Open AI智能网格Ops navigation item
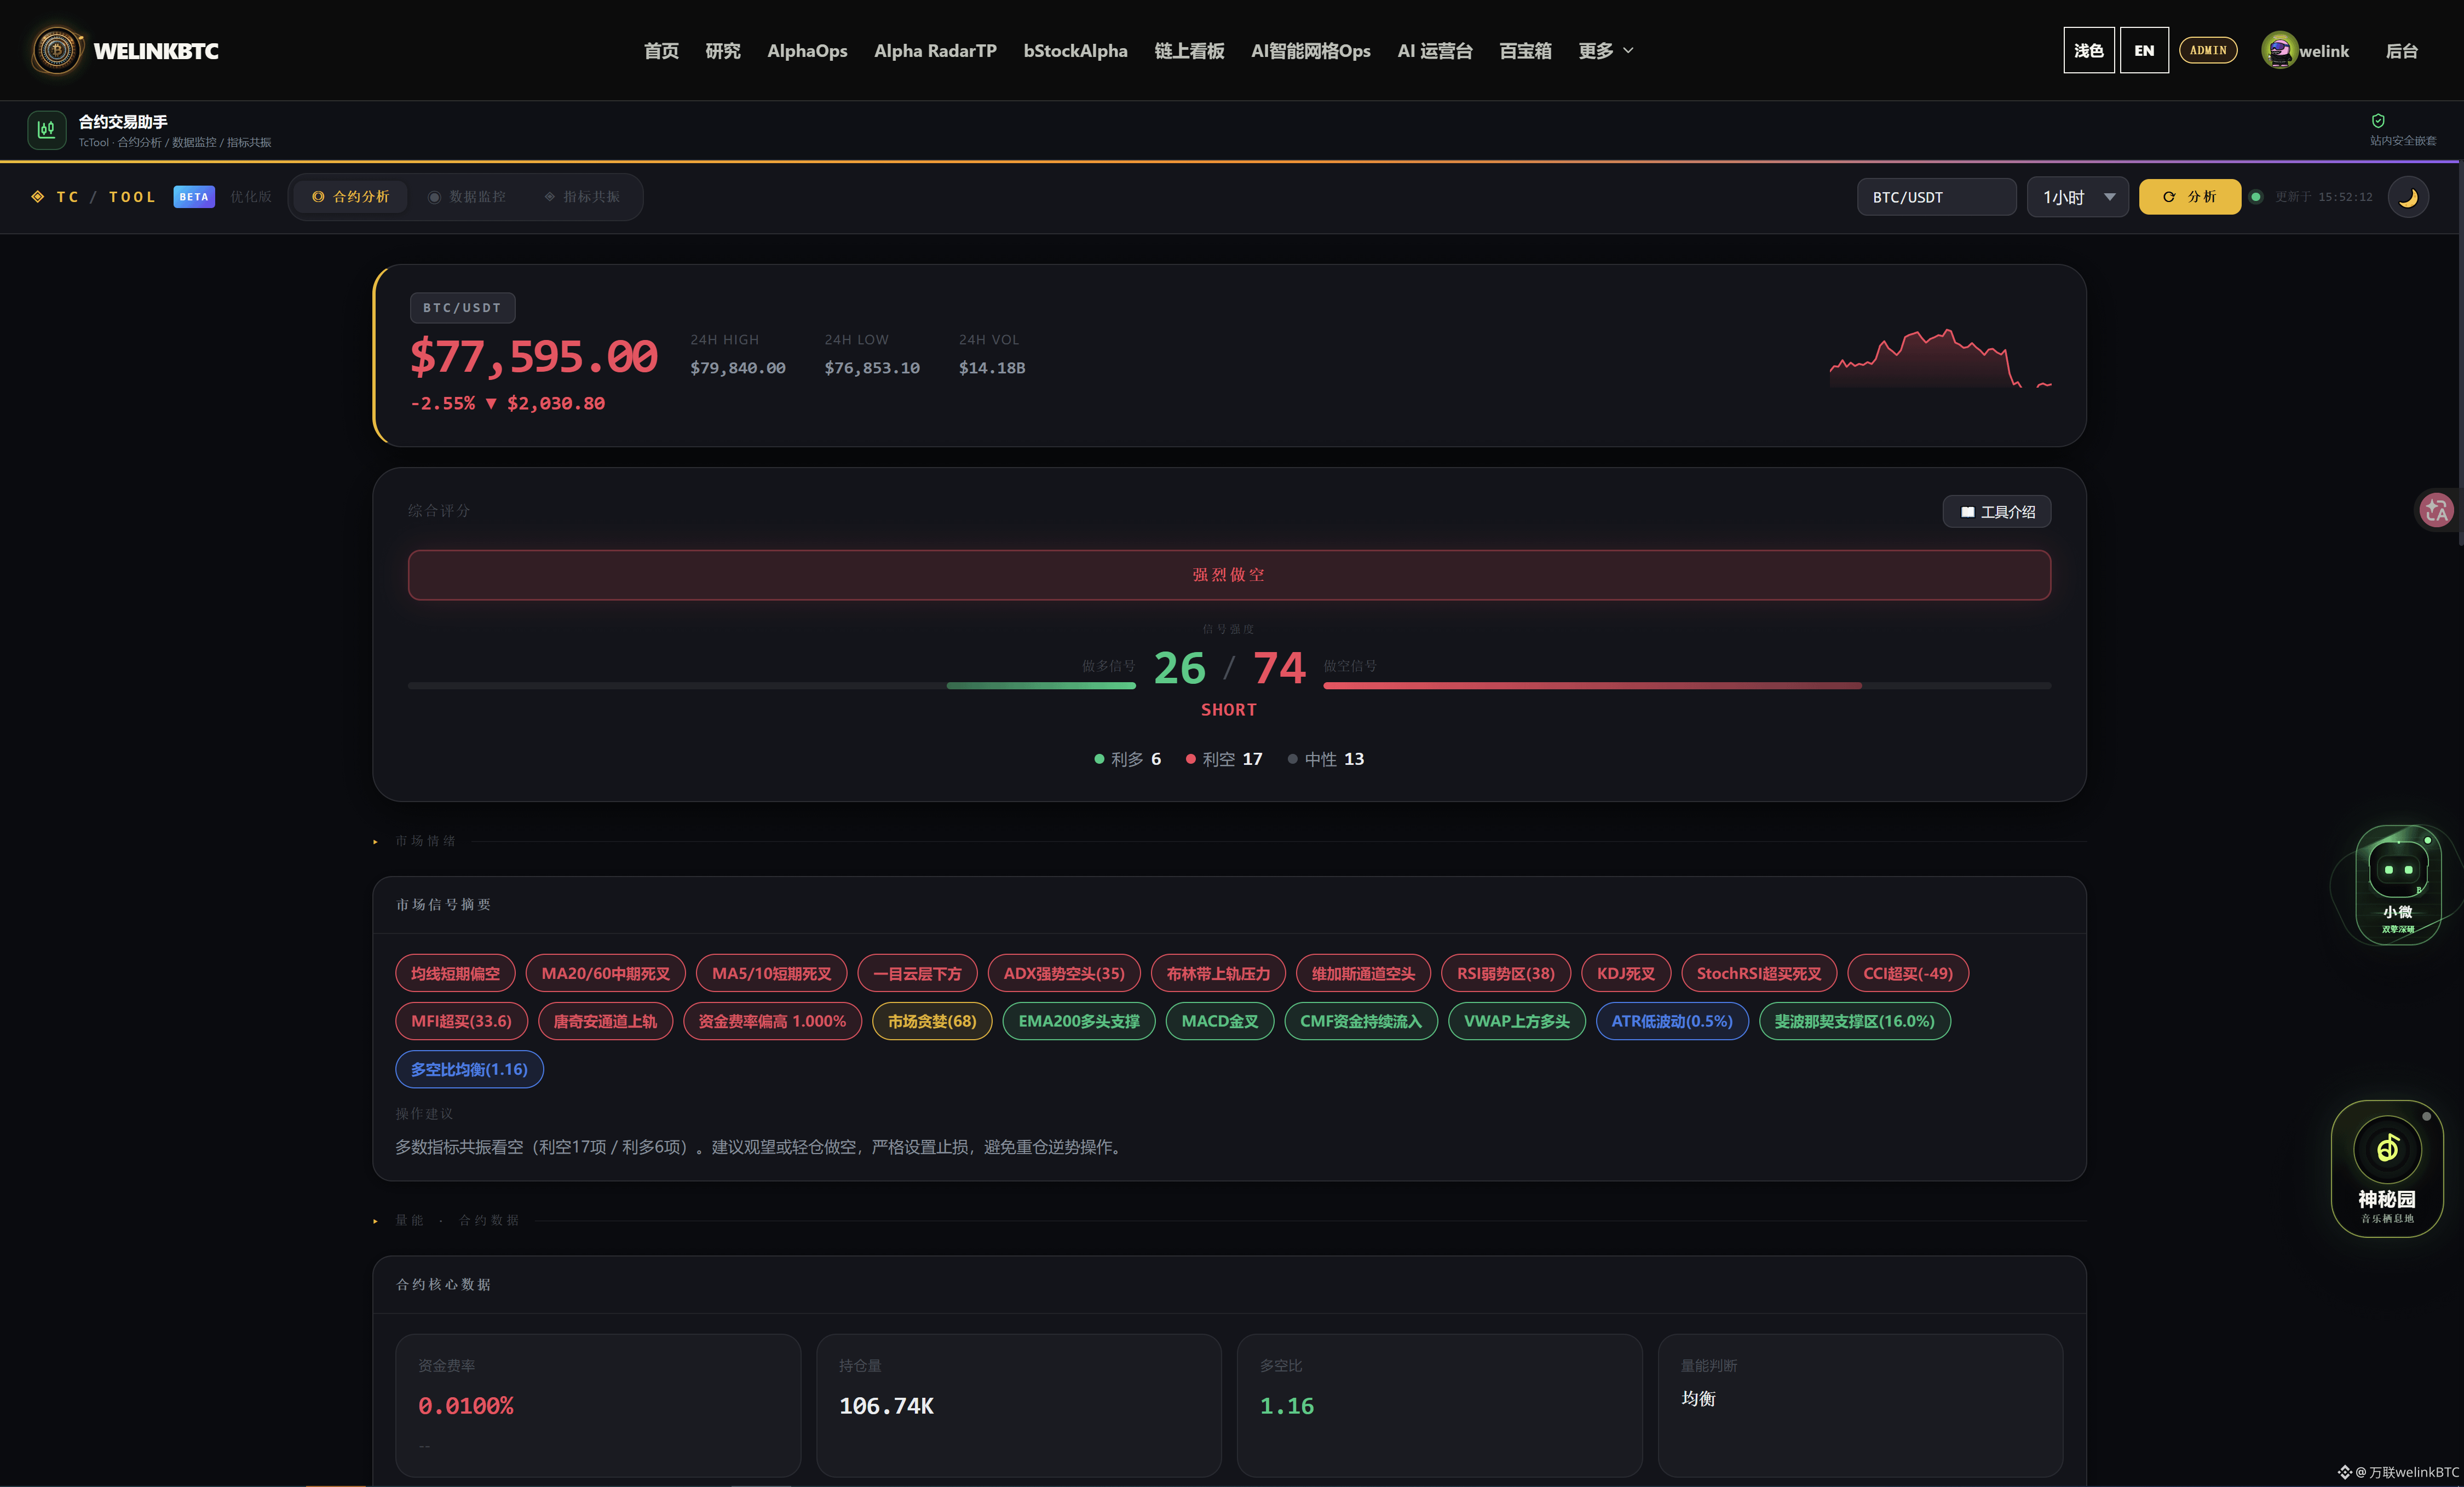 point(1310,51)
